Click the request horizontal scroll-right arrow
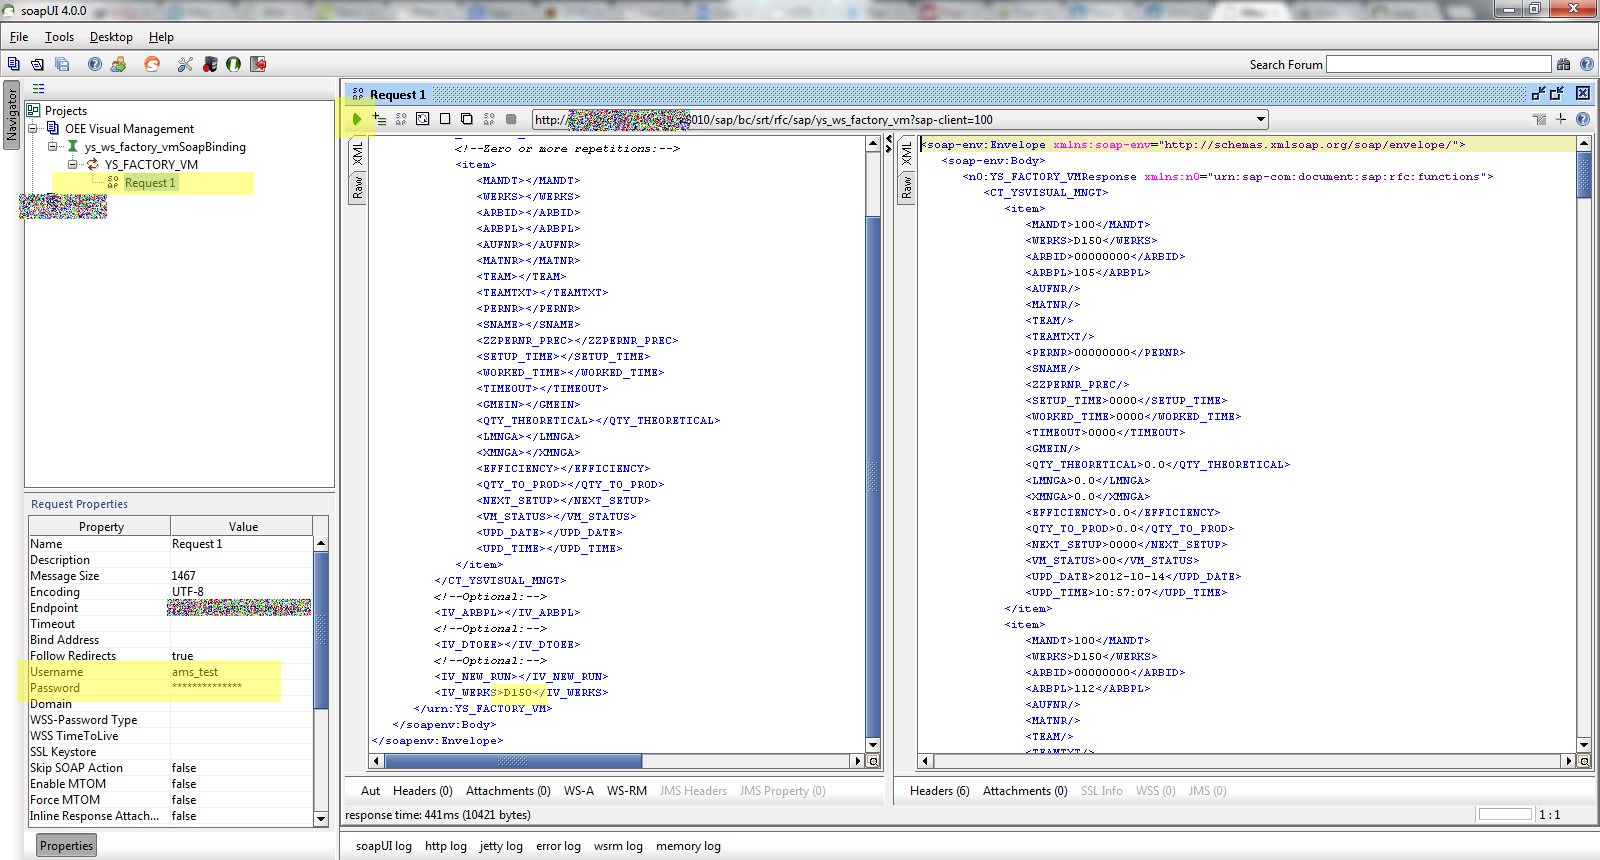The image size is (1600, 860). click(857, 761)
